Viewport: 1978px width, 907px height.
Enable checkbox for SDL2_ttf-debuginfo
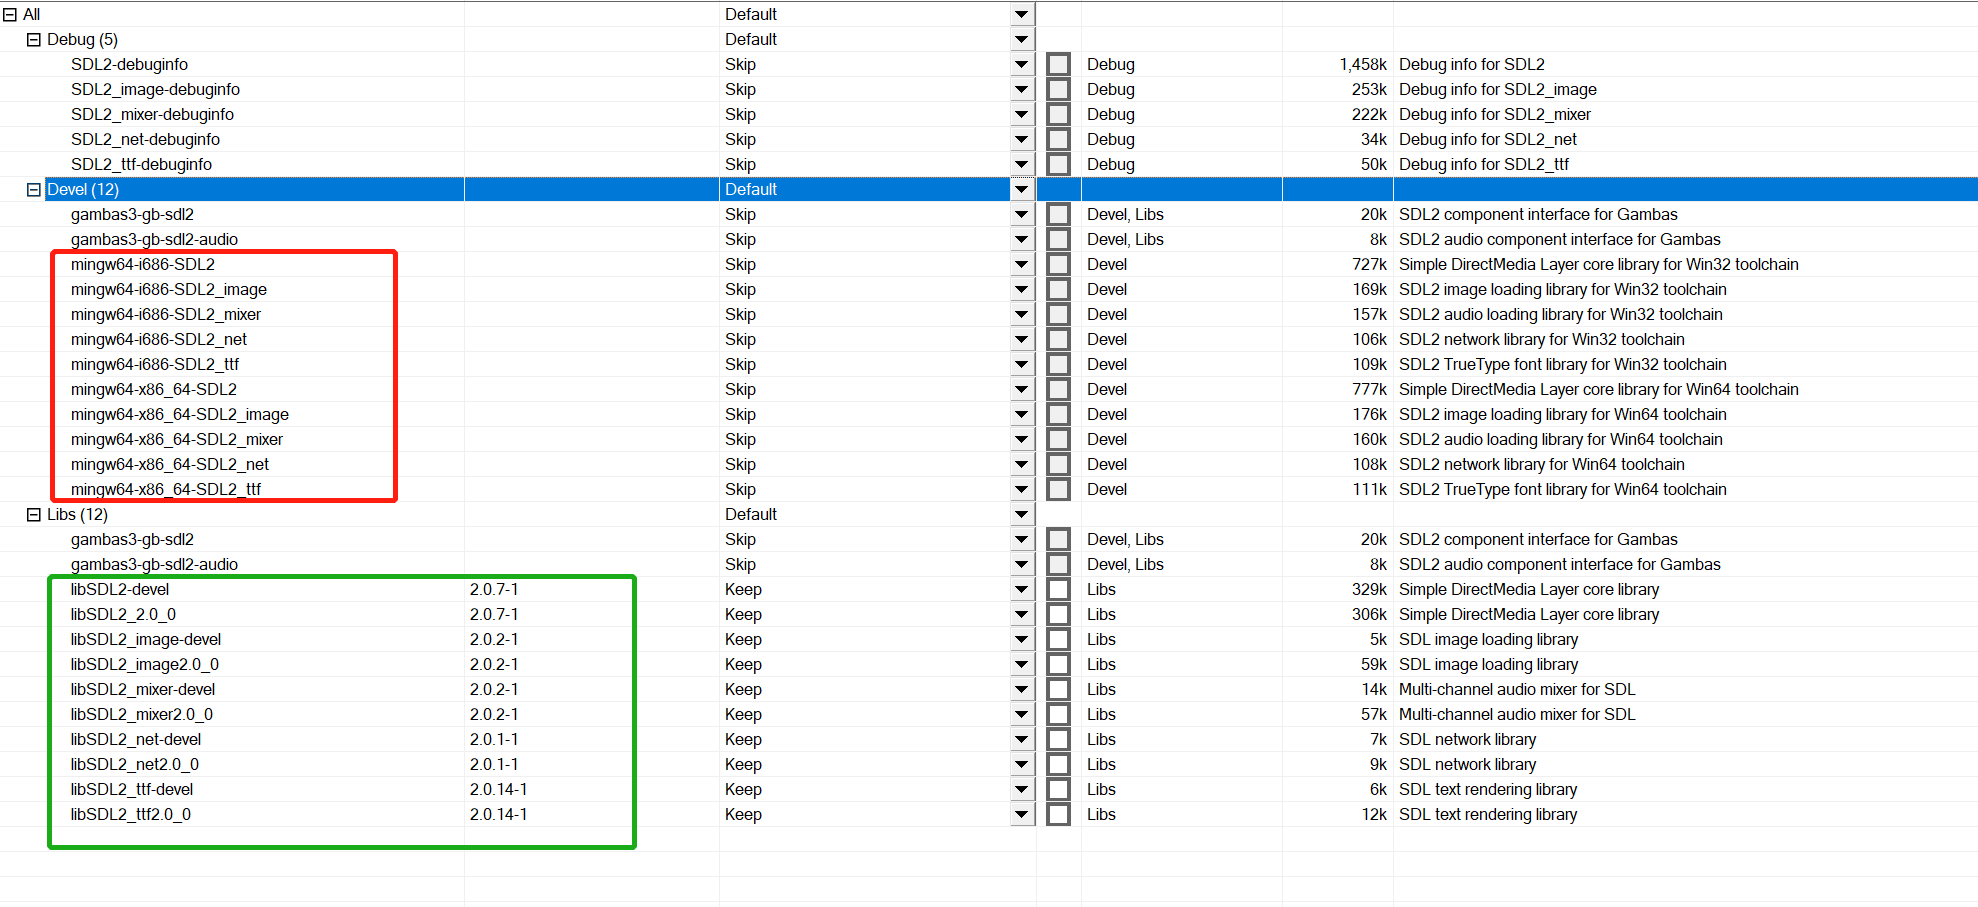click(x=1058, y=165)
